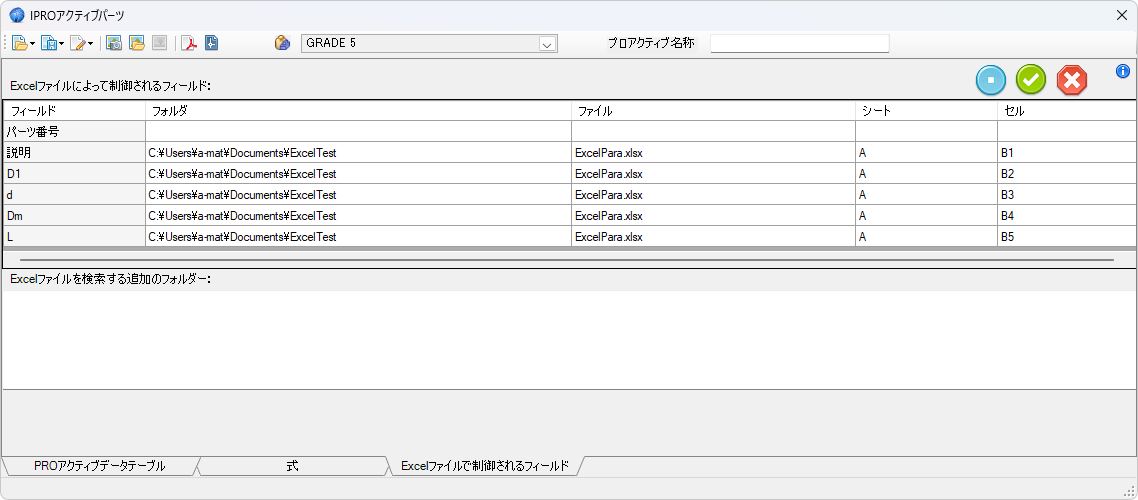Click cell reference B4
1138x500 pixels.
coord(1067,216)
